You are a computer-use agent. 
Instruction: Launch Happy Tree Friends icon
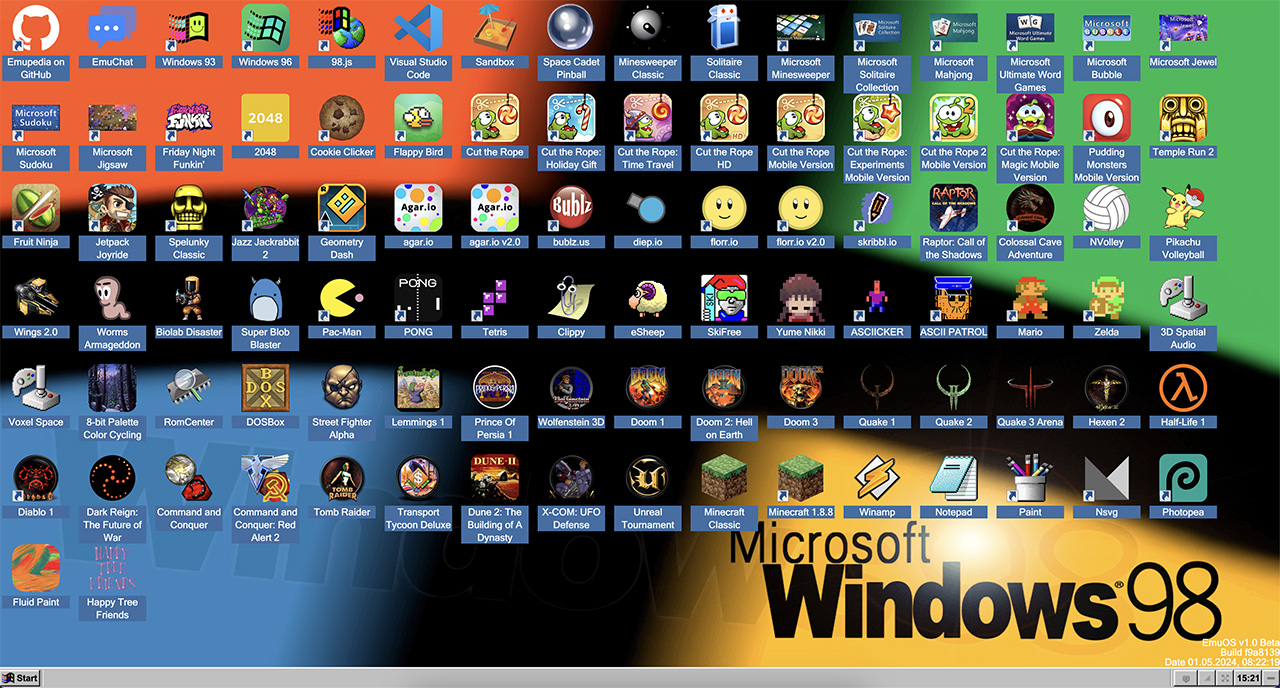pyautogui.click(x=112, y=568)
